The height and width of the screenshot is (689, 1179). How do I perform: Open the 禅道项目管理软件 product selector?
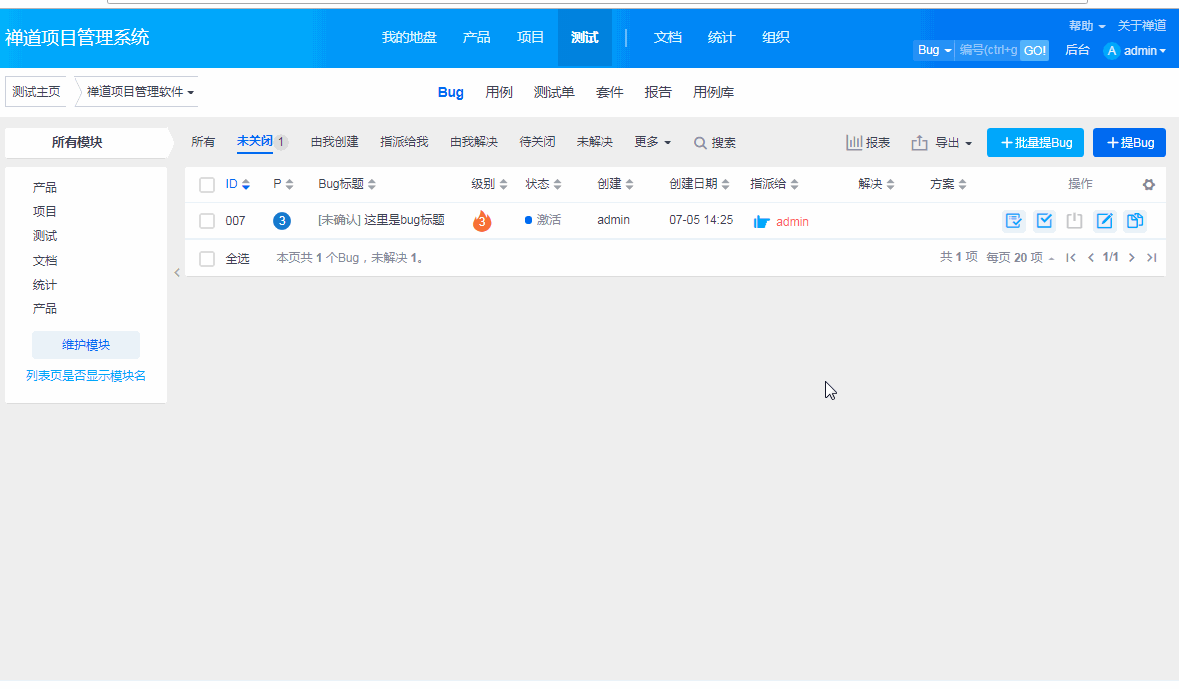(140, 92)
